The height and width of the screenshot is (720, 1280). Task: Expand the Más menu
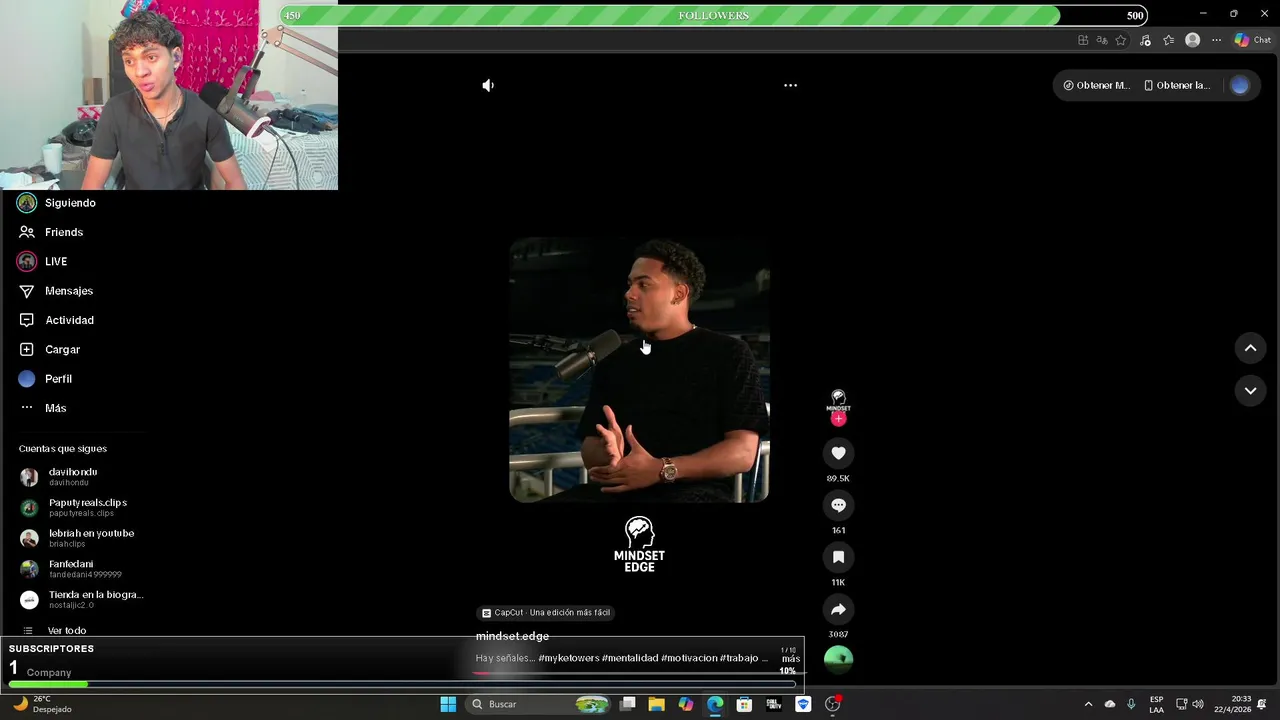click(x=44, y=408)
